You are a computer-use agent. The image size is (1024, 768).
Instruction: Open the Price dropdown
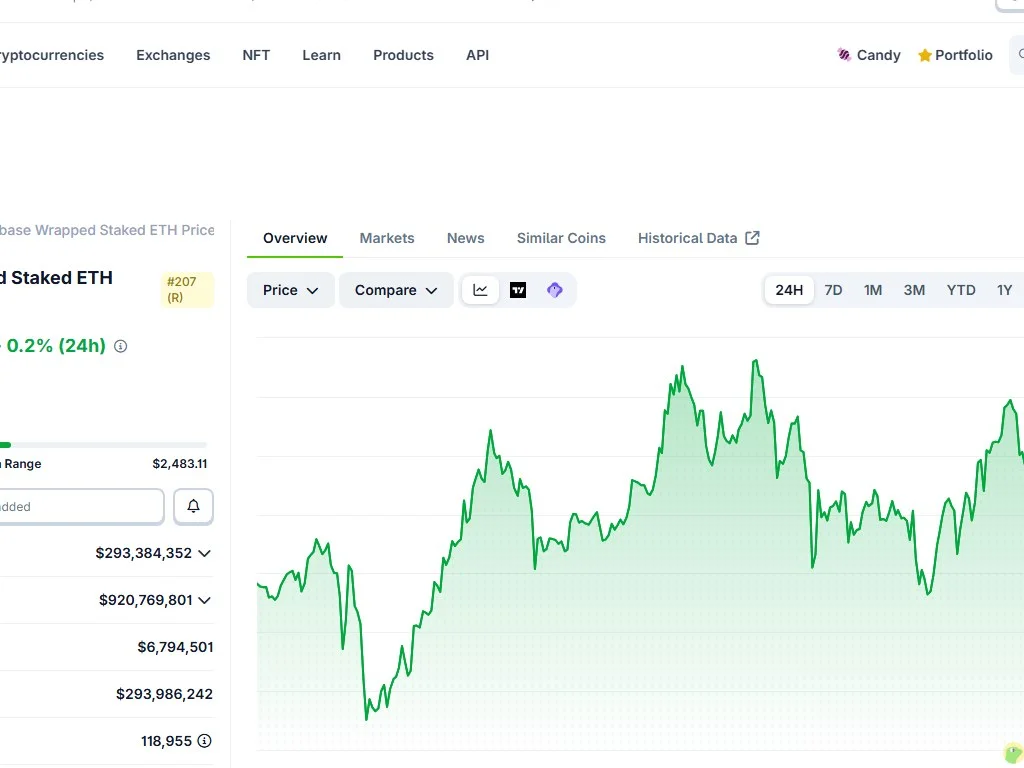point(291,290)
